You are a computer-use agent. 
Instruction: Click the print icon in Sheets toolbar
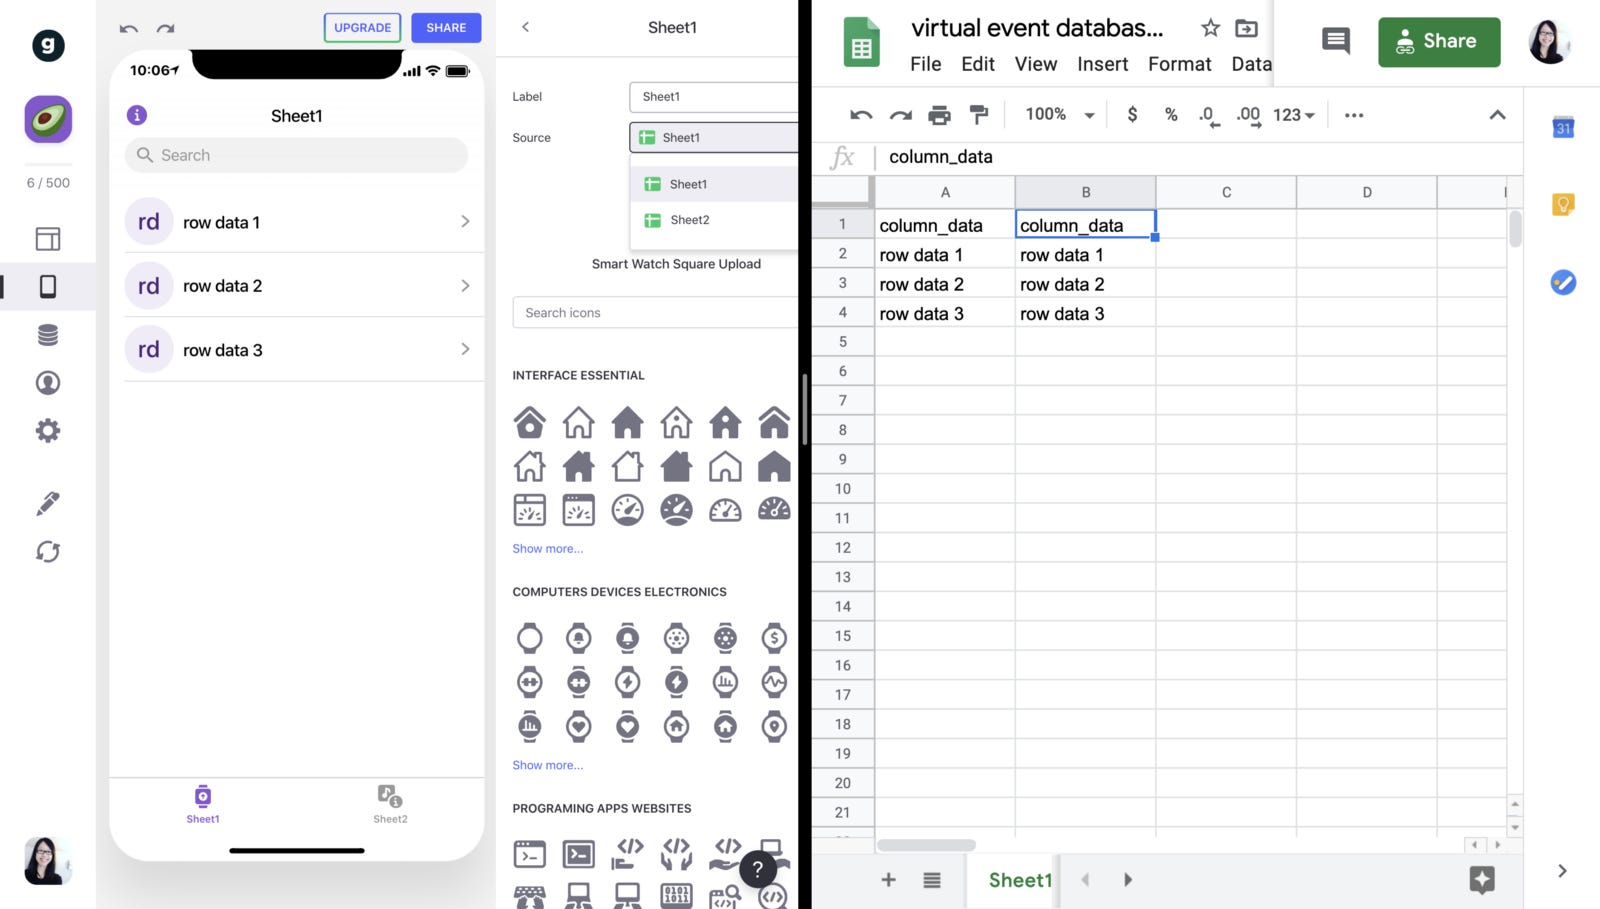(938, 114)
